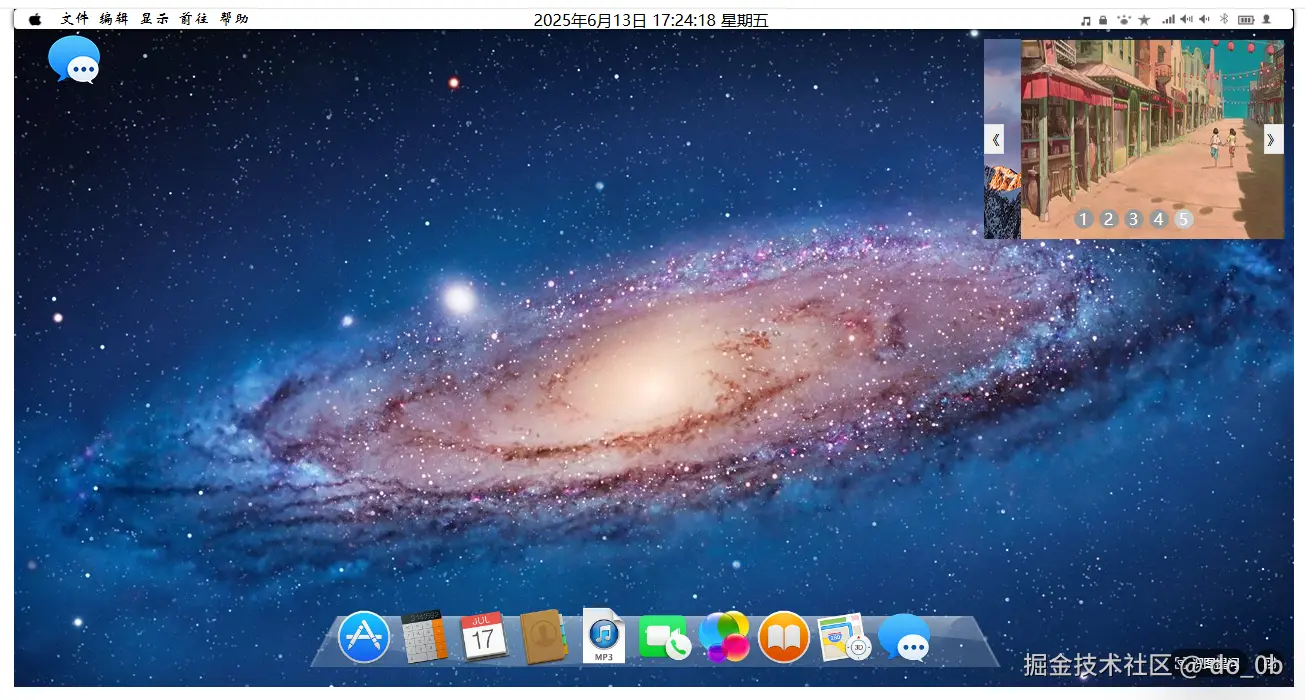Select carousel slide indicator 3
This screenshot has height=700, width=1305.
point(1133,219)
